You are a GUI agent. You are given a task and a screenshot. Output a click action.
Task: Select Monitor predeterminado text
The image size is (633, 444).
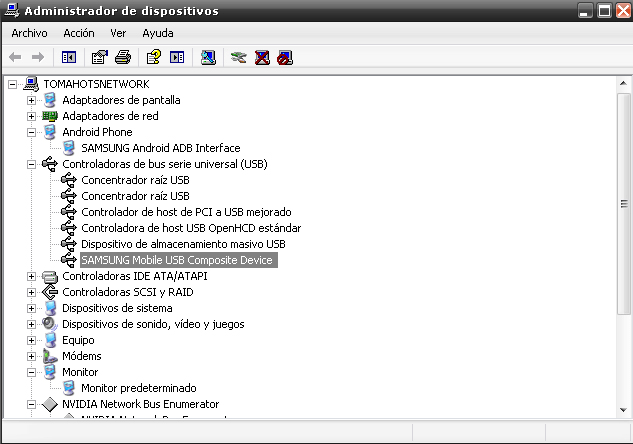[x=139, y=388]
